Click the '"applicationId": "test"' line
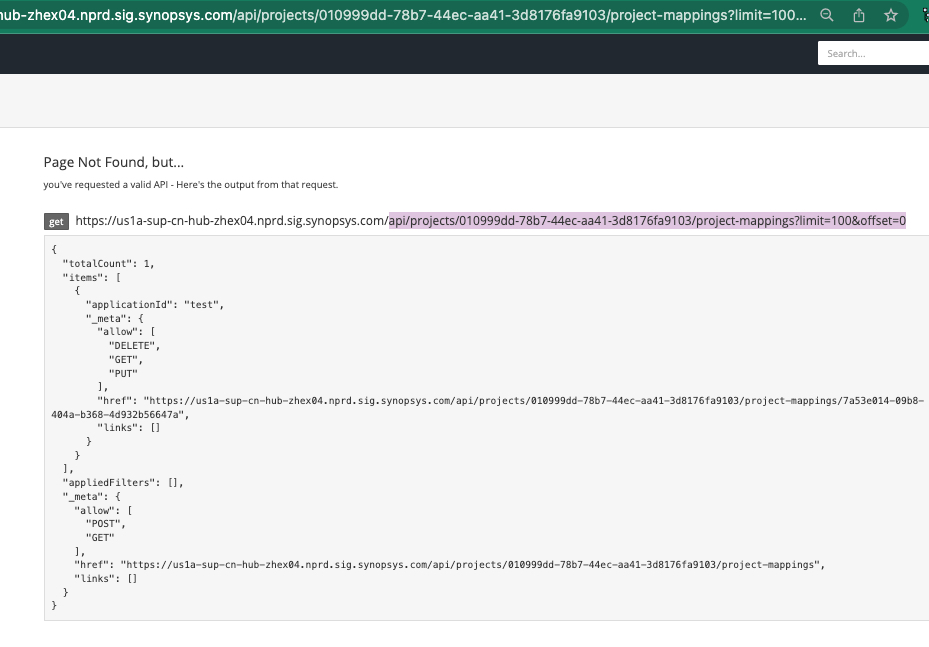Screen dimensions: 929x647 [x=155, y=305]
